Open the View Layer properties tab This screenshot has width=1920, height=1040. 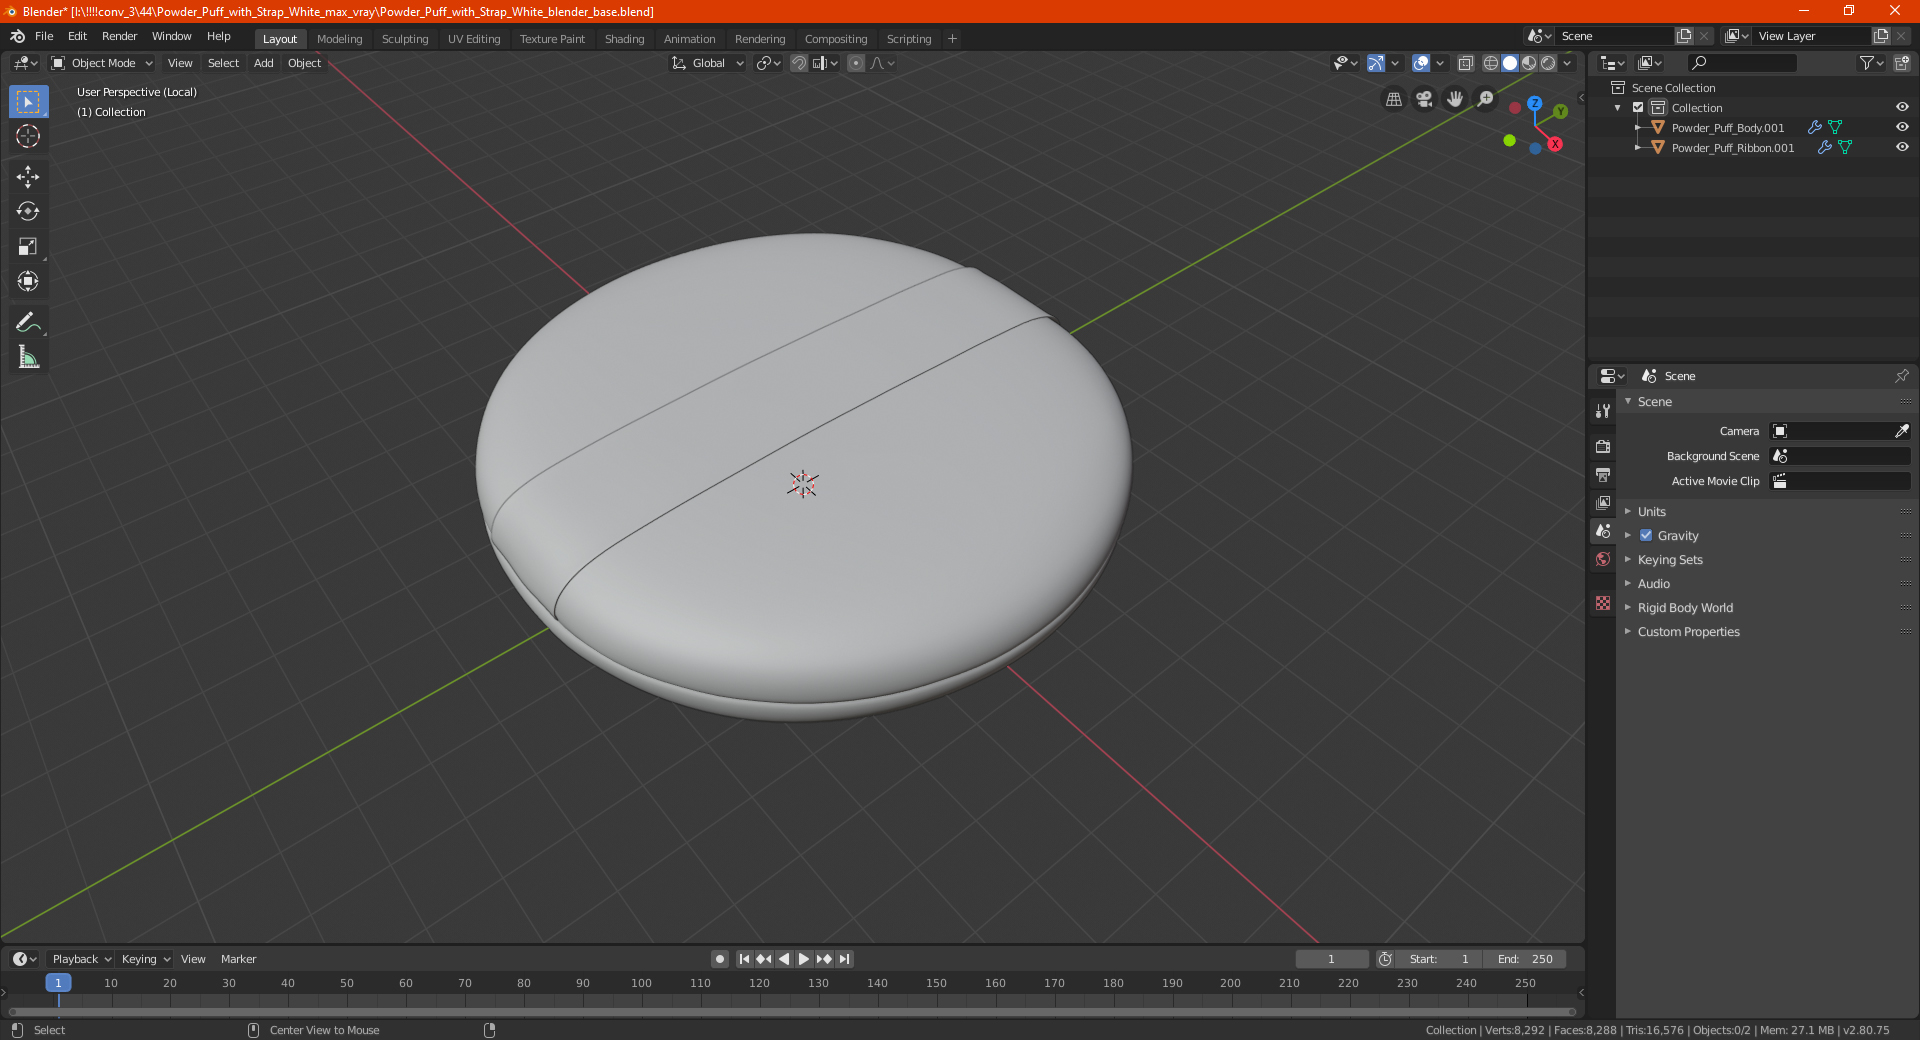tap(1603, 502)
